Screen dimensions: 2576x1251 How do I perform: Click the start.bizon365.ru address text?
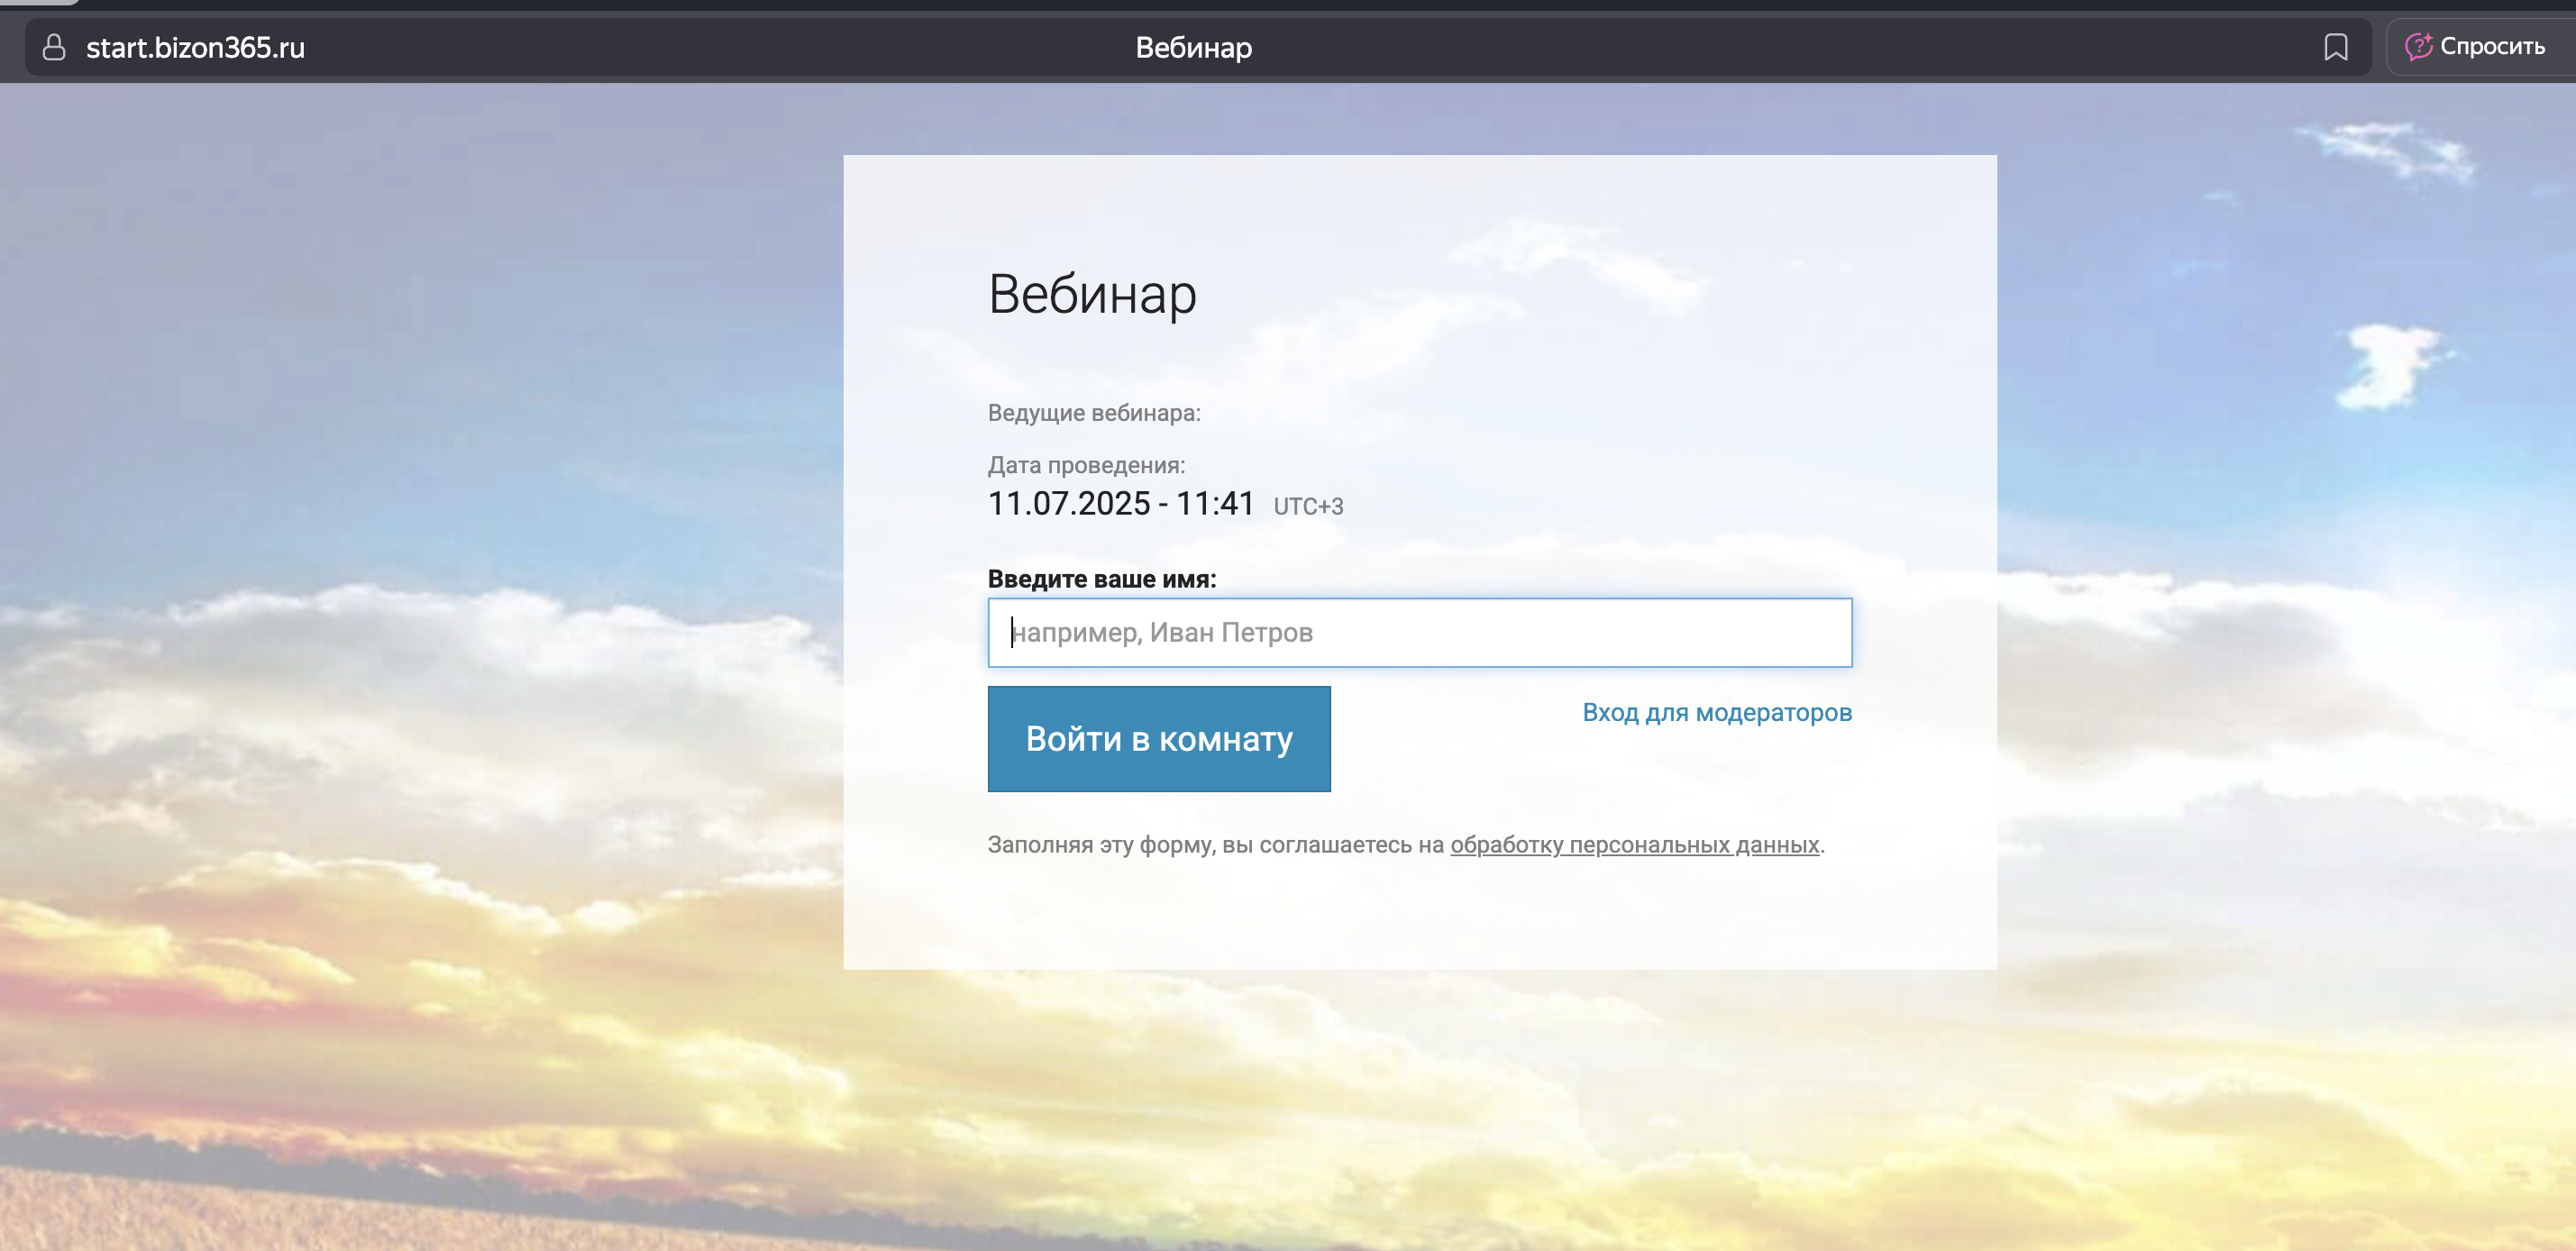(x=195, y=47)
